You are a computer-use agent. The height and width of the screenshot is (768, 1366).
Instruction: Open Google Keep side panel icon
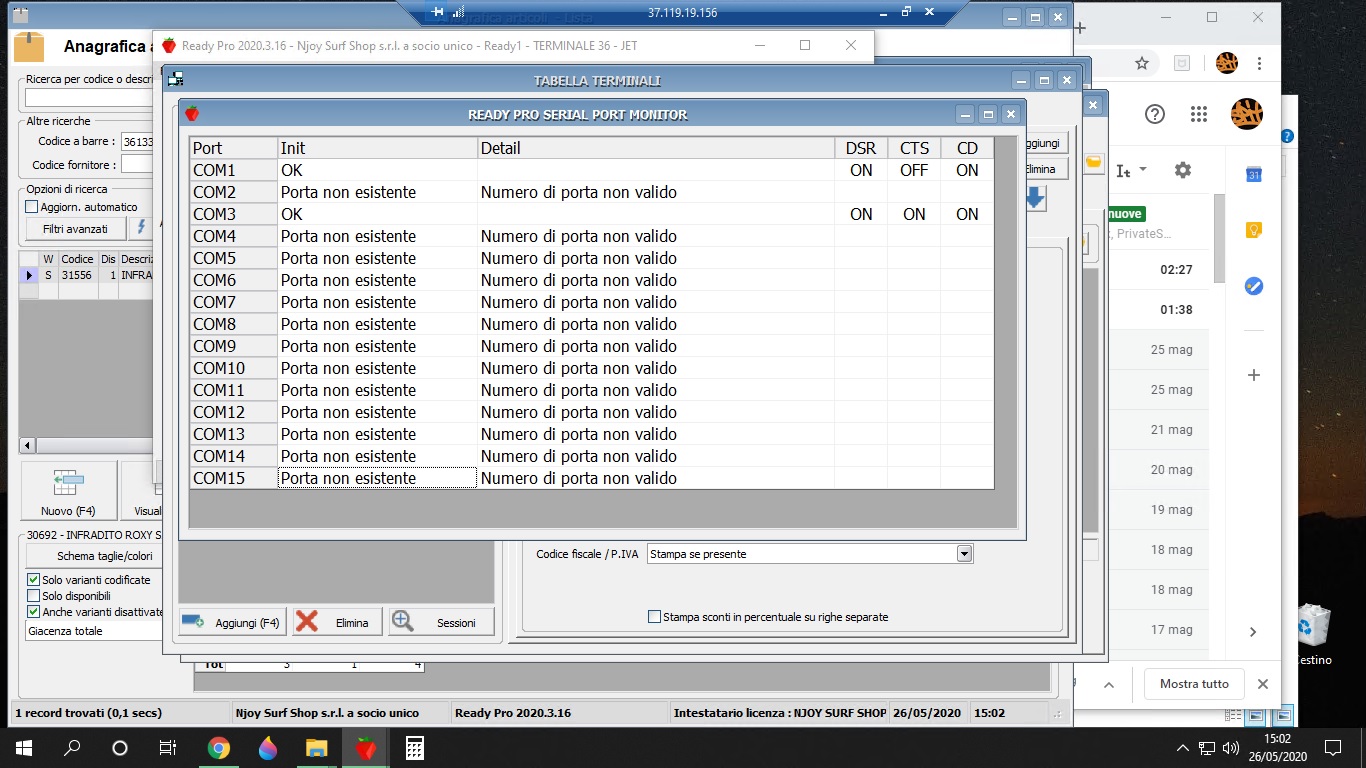[1253, 230]
